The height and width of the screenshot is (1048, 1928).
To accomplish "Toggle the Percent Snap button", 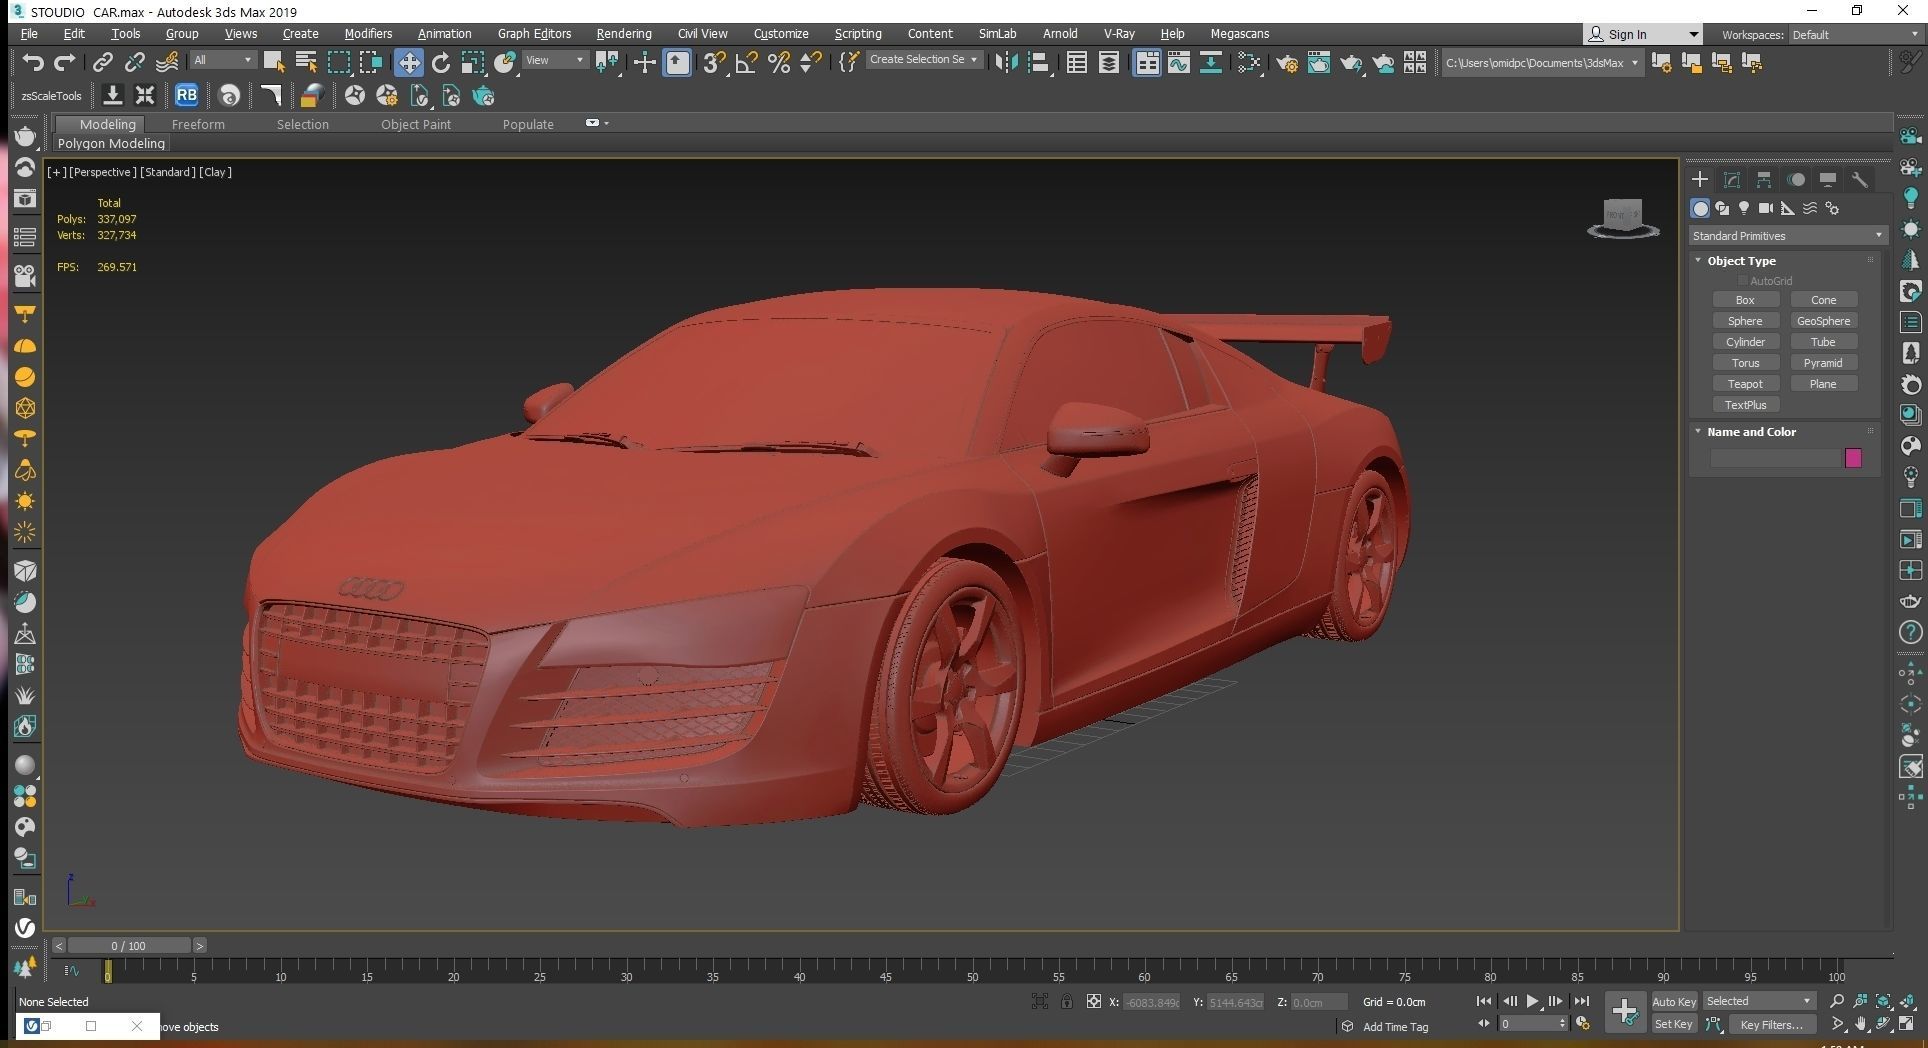I will [779, 62].
